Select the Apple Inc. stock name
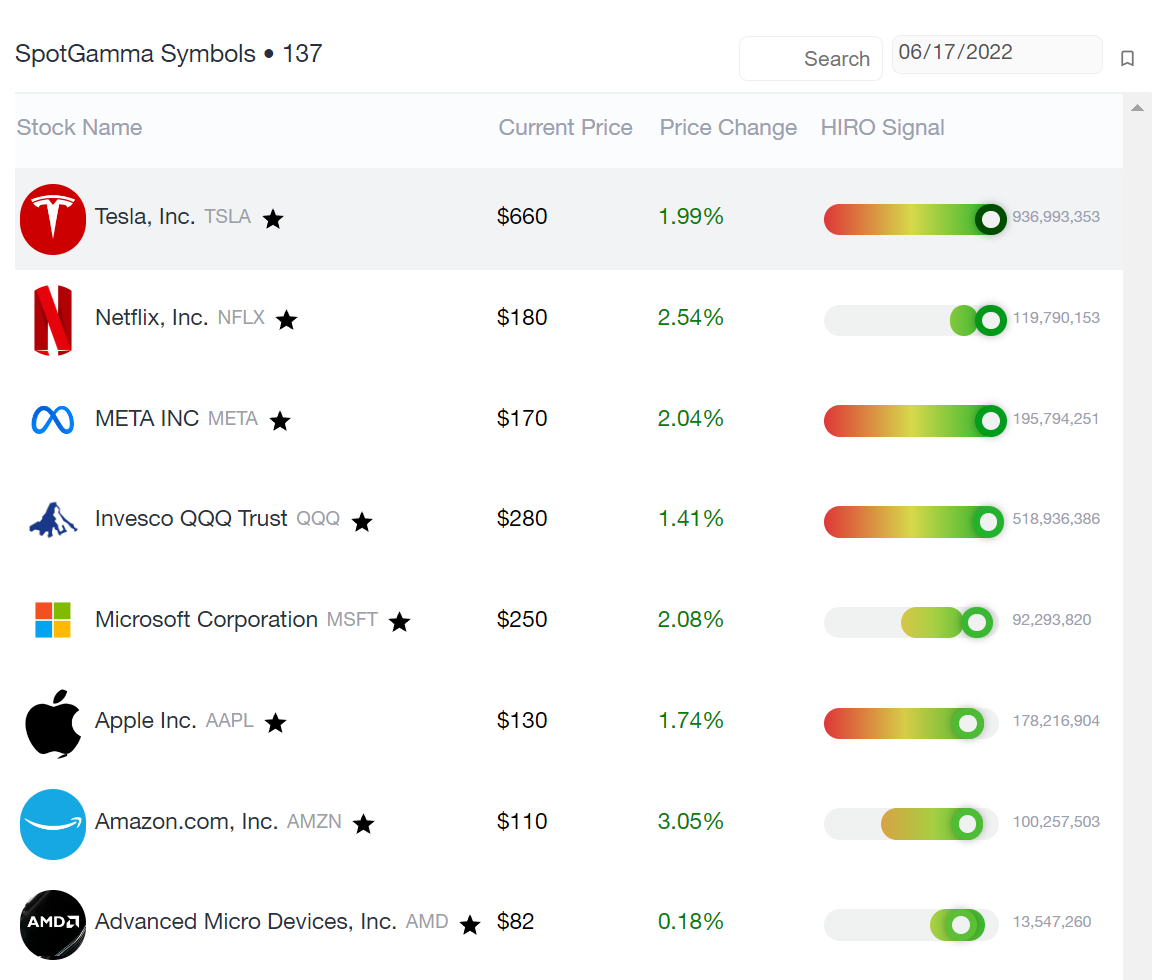1156x980 pixels. (146, 720)
